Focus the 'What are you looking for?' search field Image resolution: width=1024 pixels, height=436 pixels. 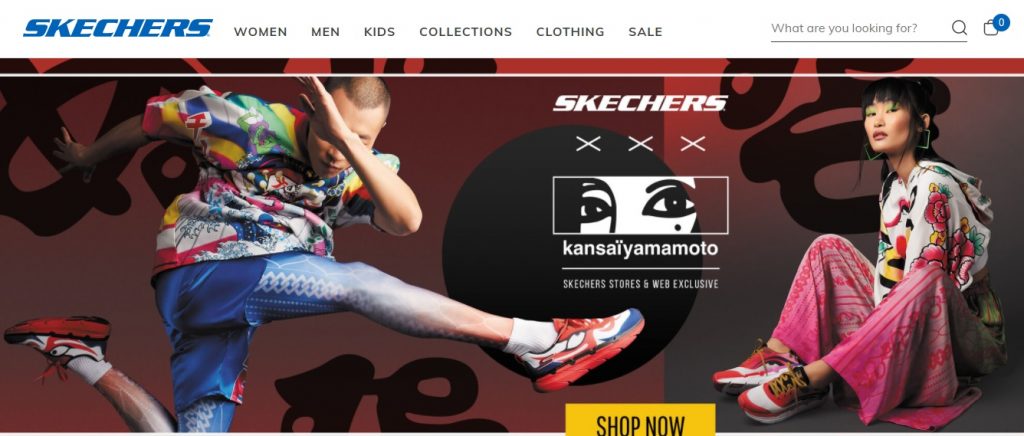859,28
